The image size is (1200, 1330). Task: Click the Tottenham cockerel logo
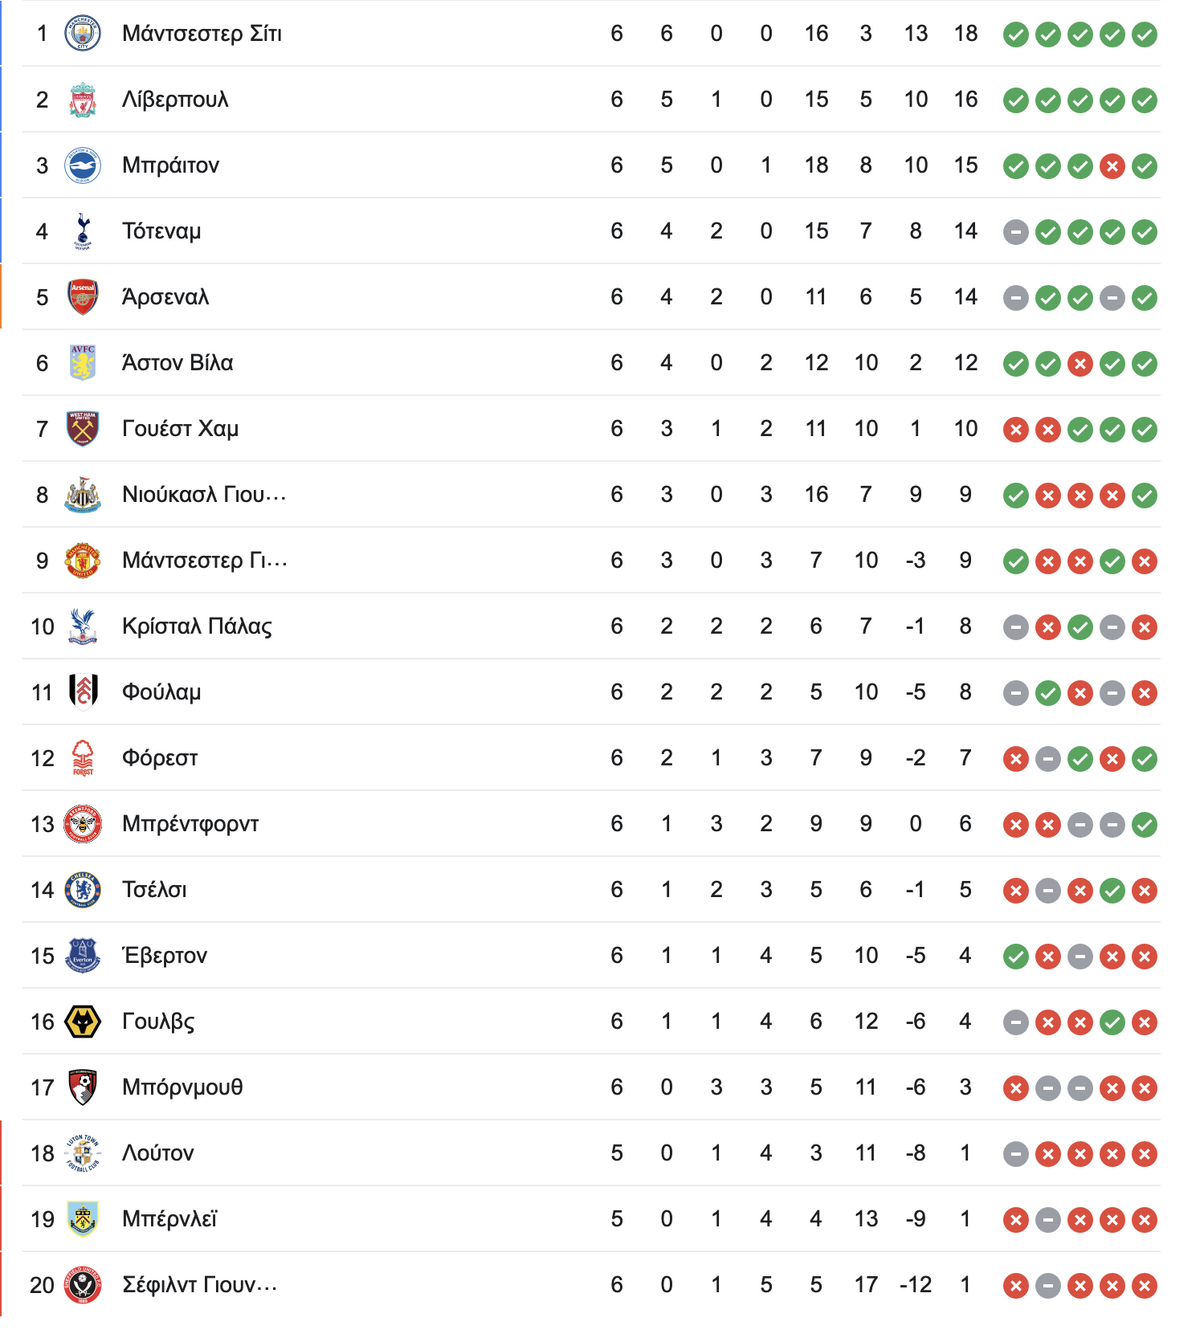(x=83, y=231)
